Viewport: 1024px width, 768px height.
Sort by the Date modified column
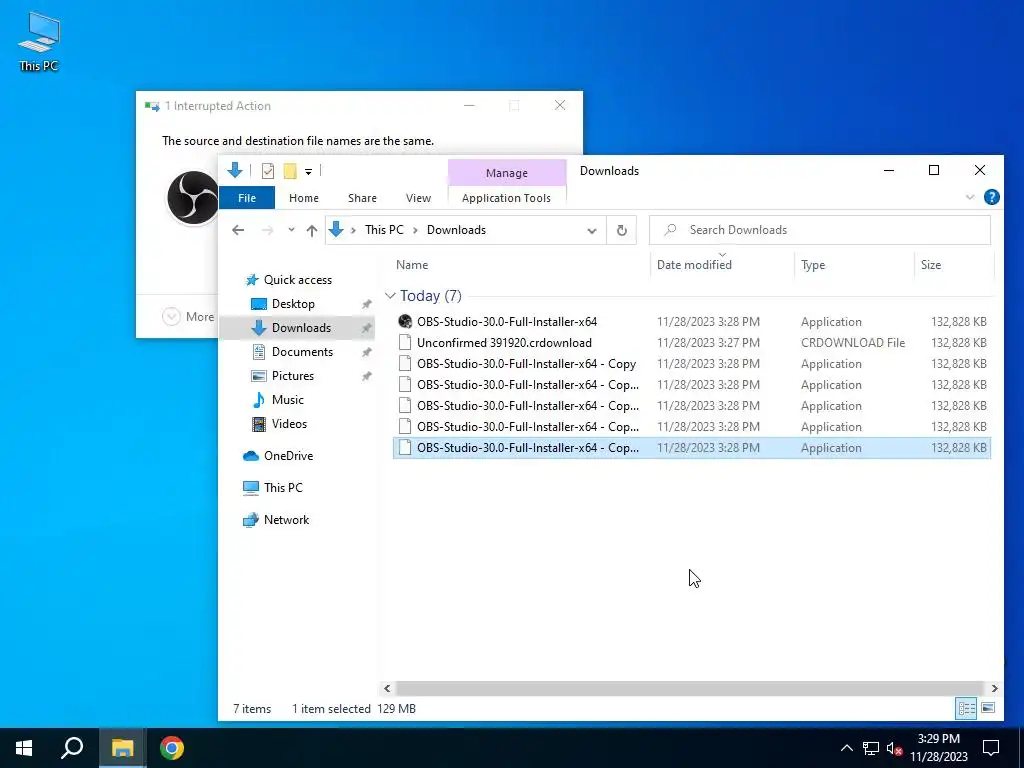694,264
